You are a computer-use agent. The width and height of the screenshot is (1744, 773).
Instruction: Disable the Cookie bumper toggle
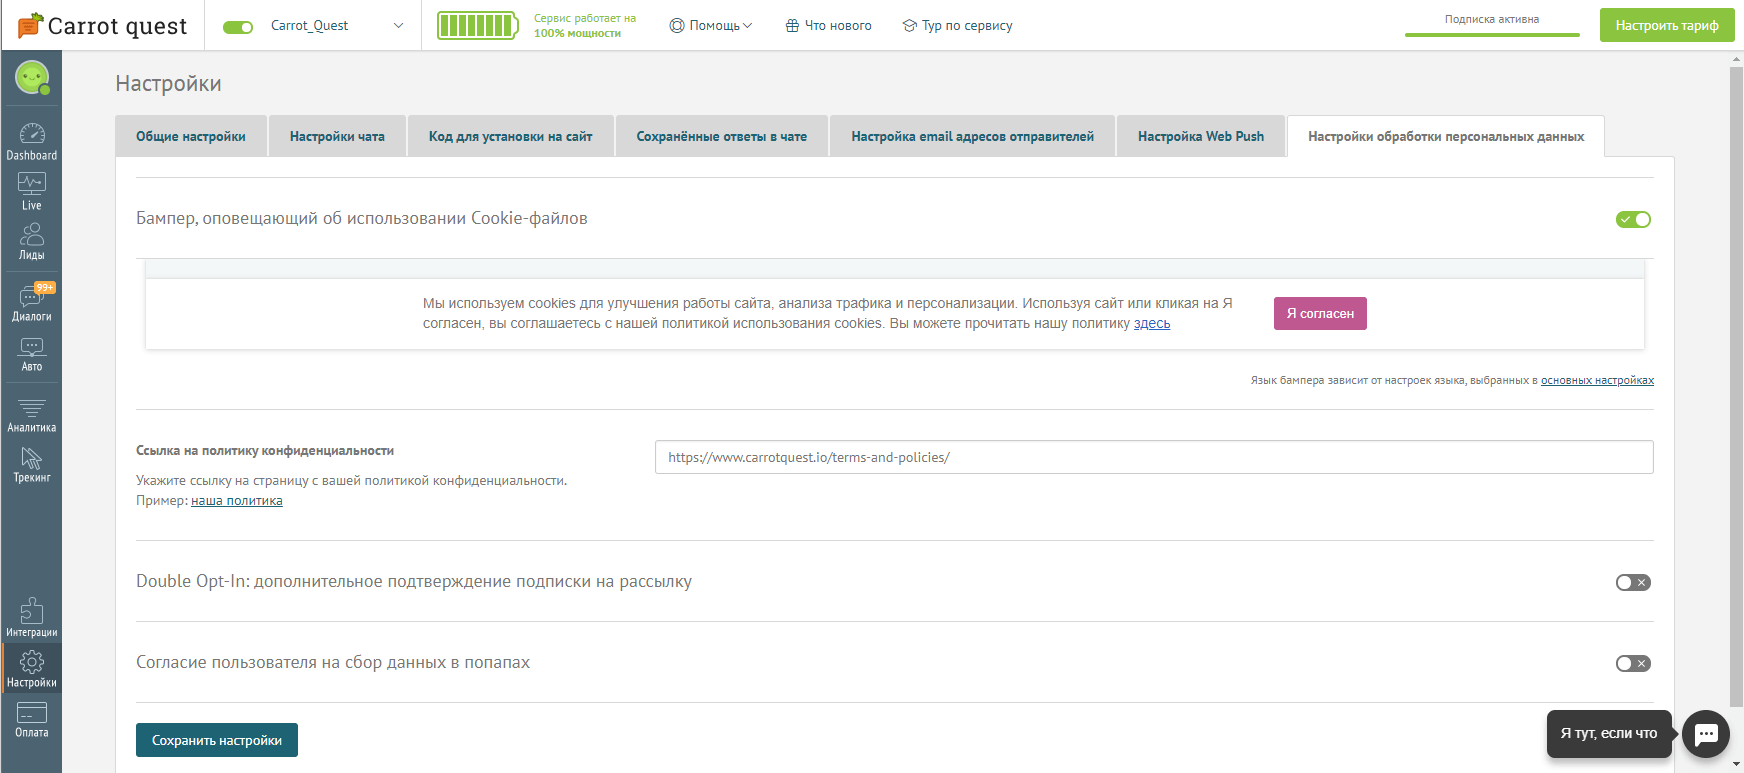pos(1633,220)
